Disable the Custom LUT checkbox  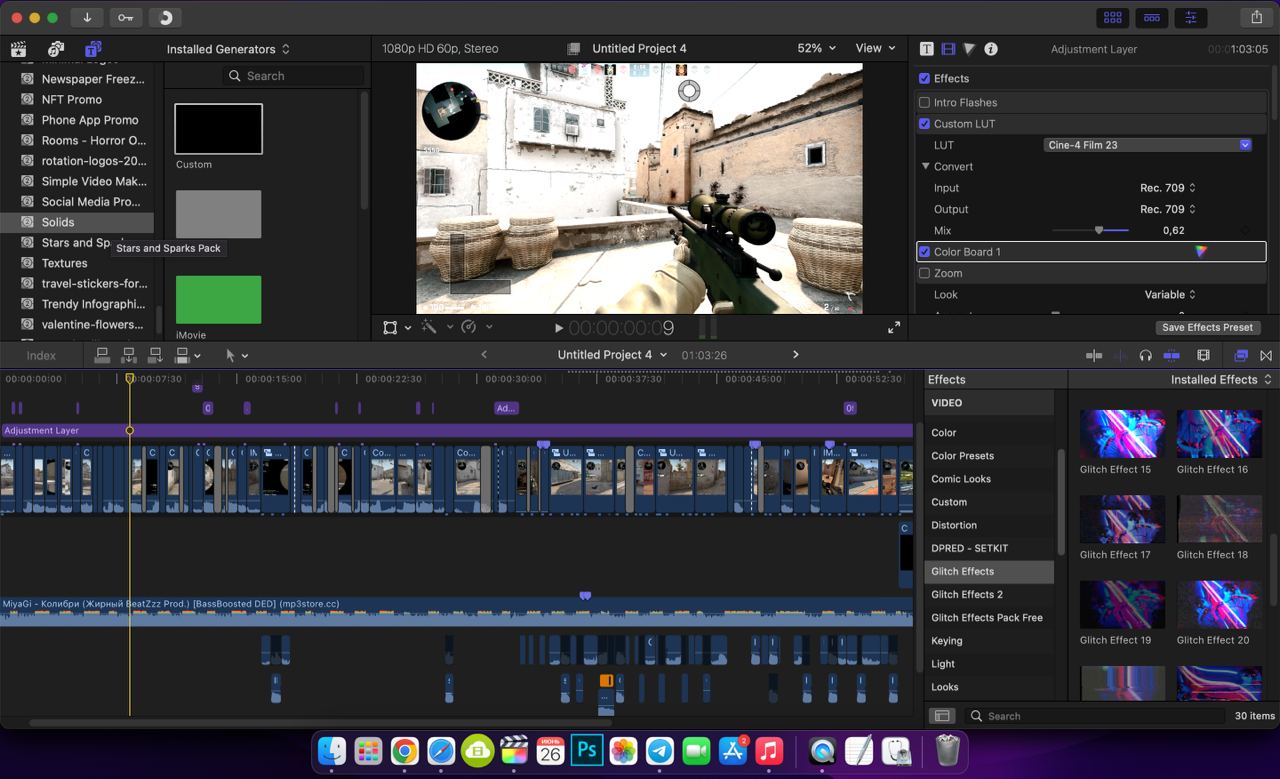pos(924,124)
